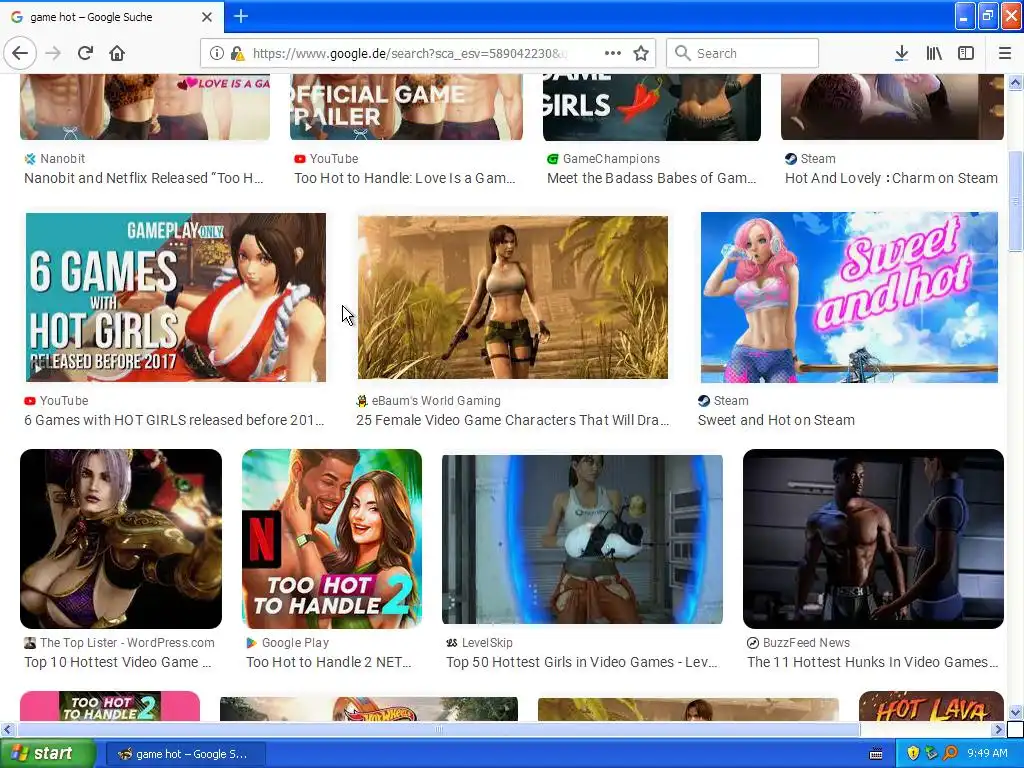Click the vertical scrollbar thumb

point(1016,201)
